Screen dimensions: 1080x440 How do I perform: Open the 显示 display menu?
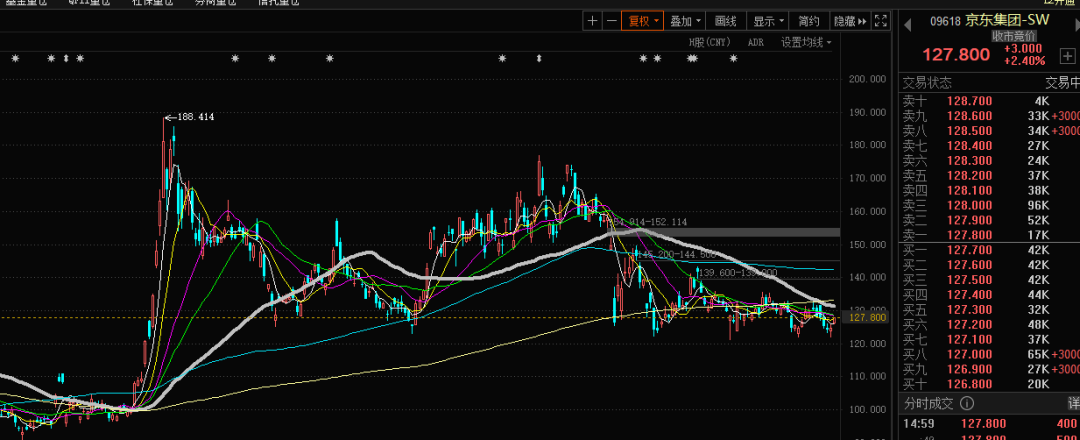767,21
